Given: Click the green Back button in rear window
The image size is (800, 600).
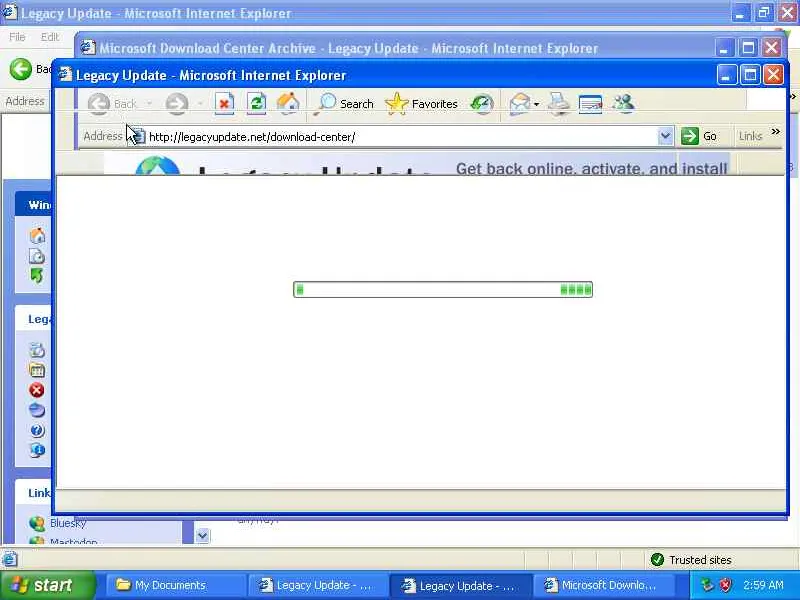Looking at the screenshot, I should pos(21,69).
